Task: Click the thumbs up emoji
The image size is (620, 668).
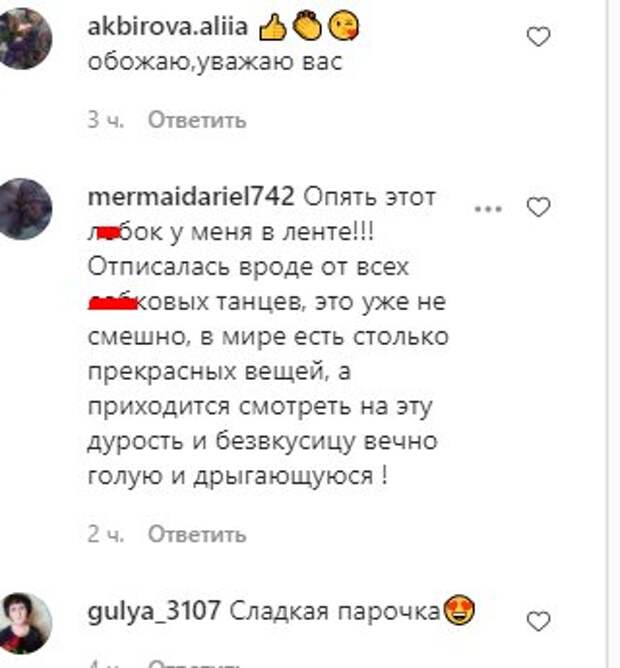Action: pyautogui.click(x=273, y=27)
